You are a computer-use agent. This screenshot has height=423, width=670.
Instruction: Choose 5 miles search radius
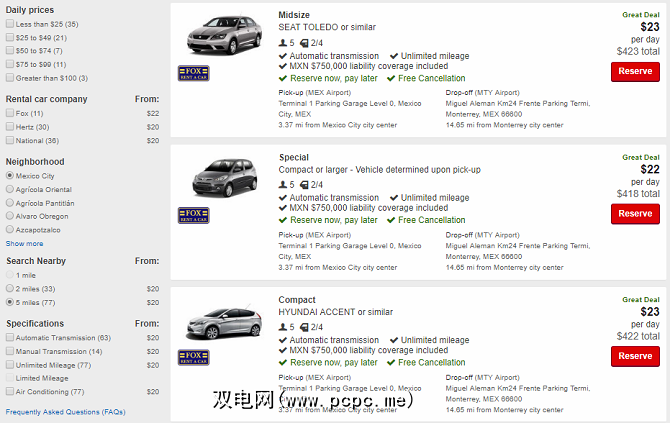[x=10, y=302]
